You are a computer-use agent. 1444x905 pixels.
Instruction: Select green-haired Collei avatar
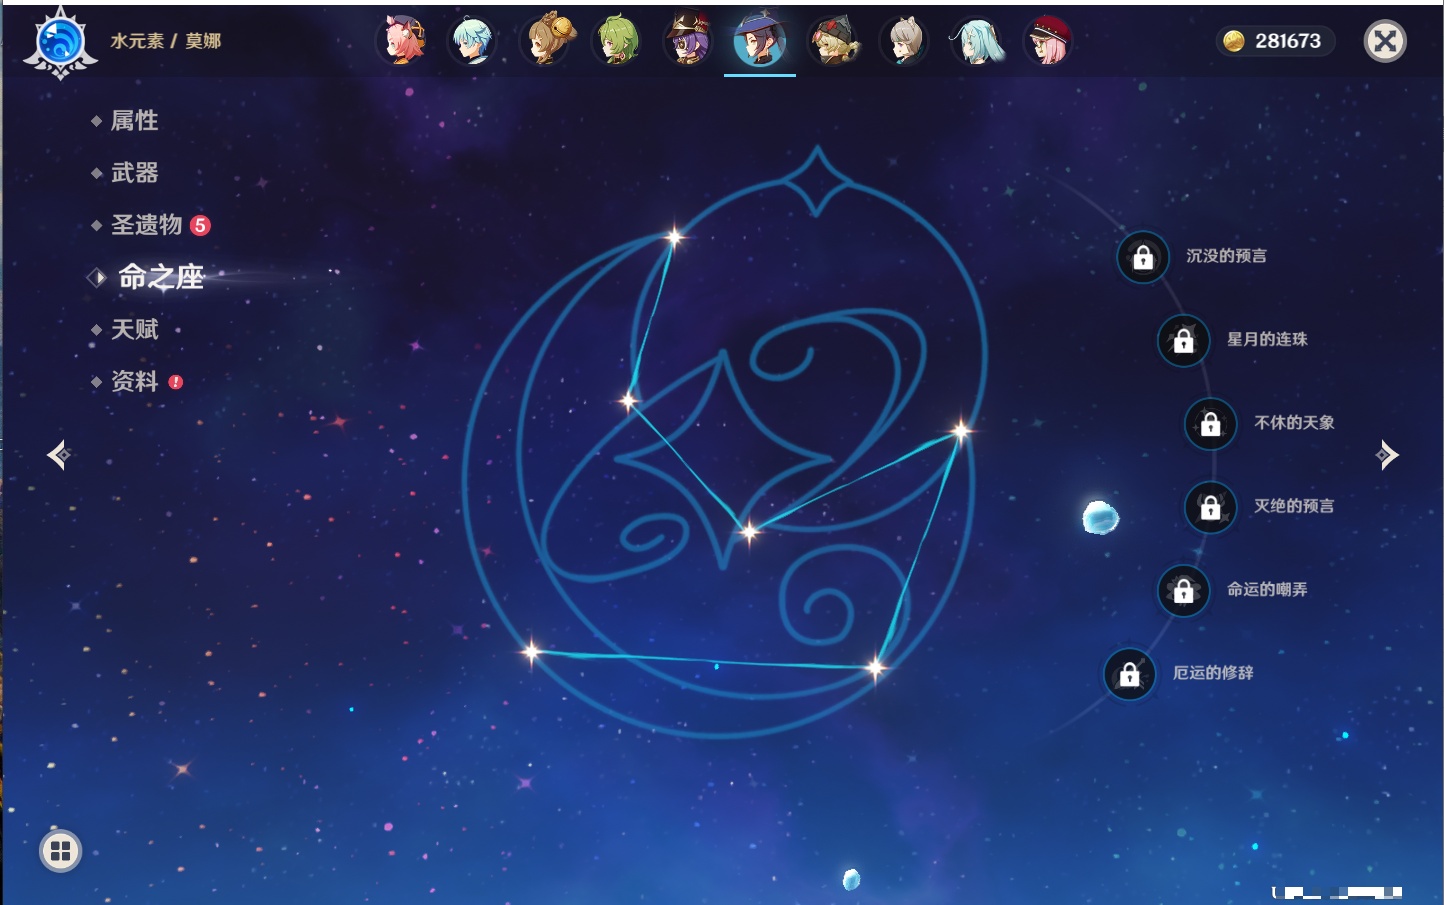[x=617, y=41]
